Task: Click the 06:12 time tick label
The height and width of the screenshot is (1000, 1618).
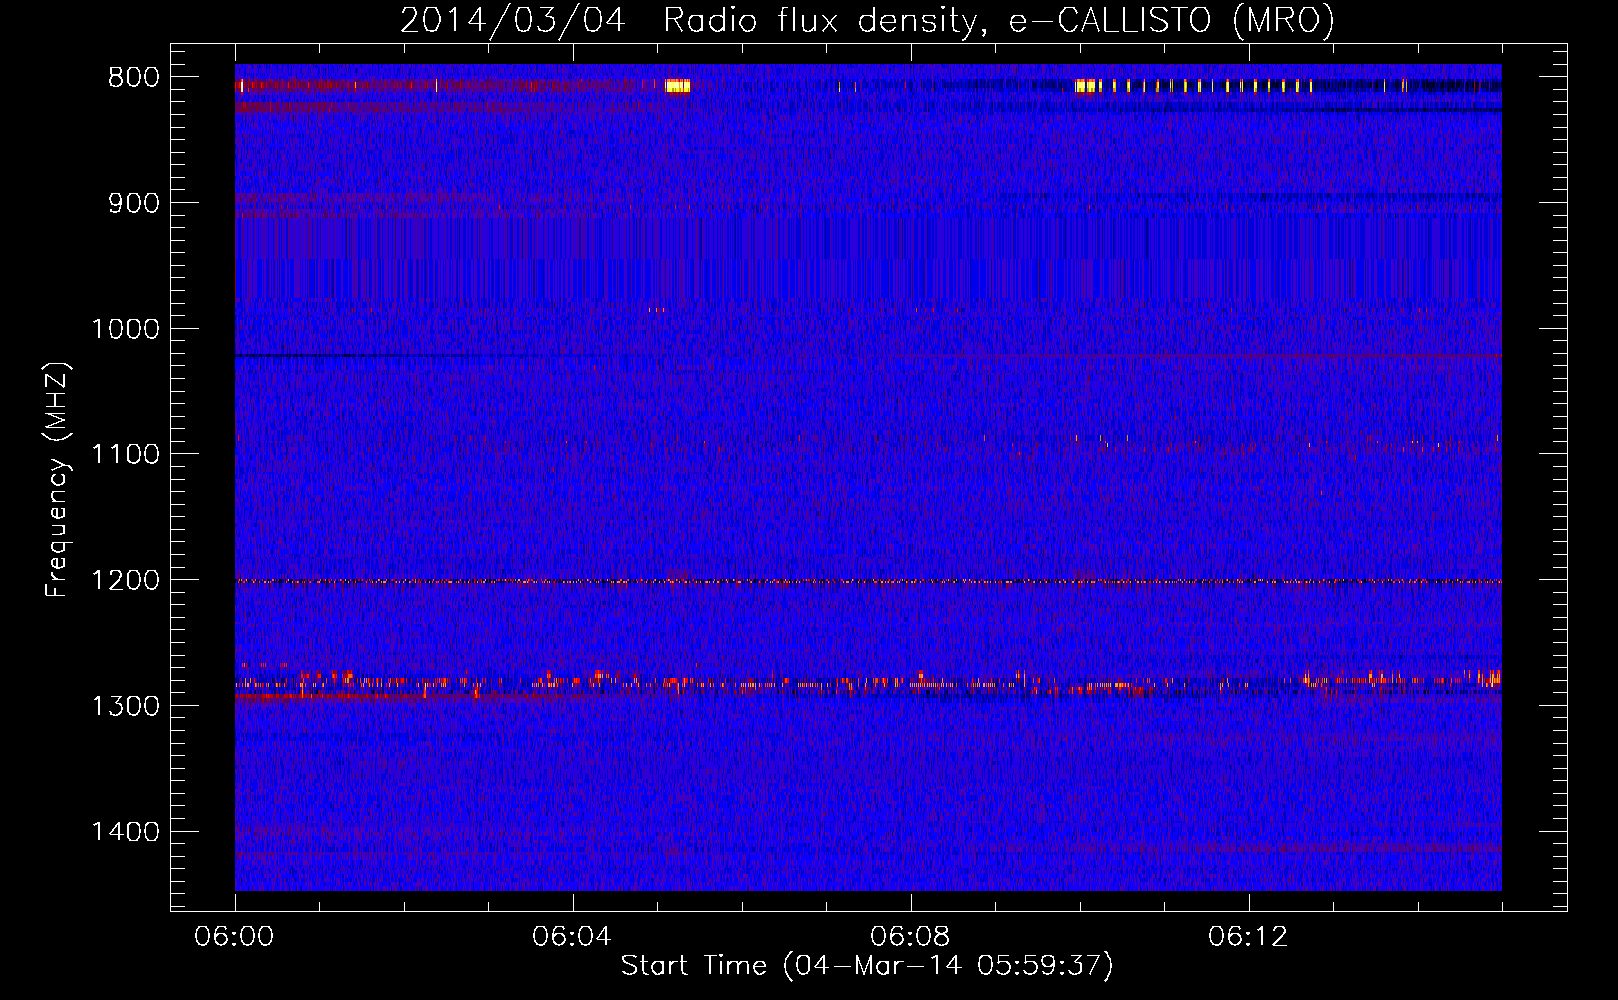Action: (x=1248, y=937)
